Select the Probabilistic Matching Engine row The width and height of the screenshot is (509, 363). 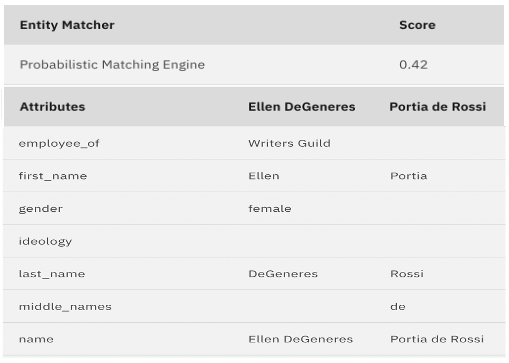click(x=254, y=65)
